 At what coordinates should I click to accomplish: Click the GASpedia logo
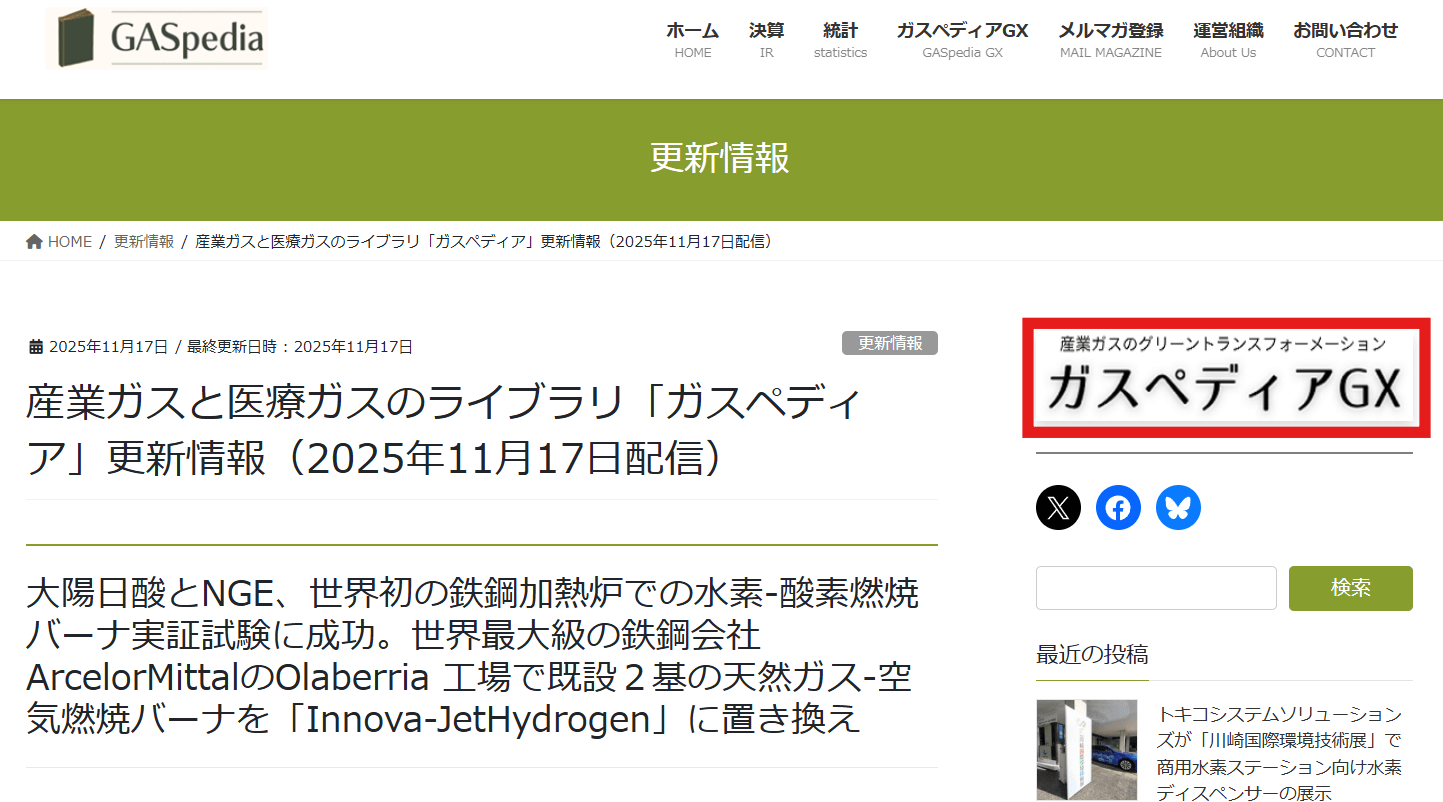[157, 40]
